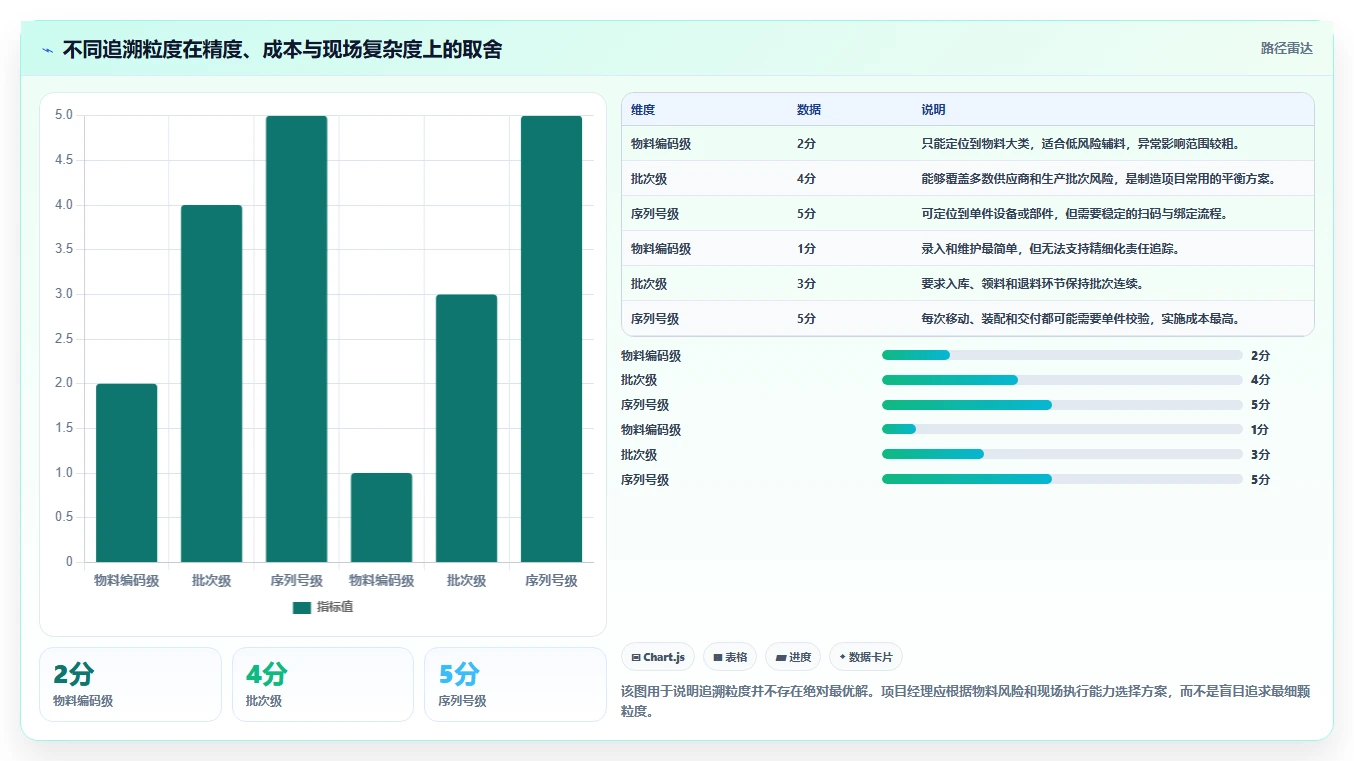Open the 4分 批次级 data card
Viewport: 1354px width, 761px height.
pyautogui.click(x=323, y=684)
